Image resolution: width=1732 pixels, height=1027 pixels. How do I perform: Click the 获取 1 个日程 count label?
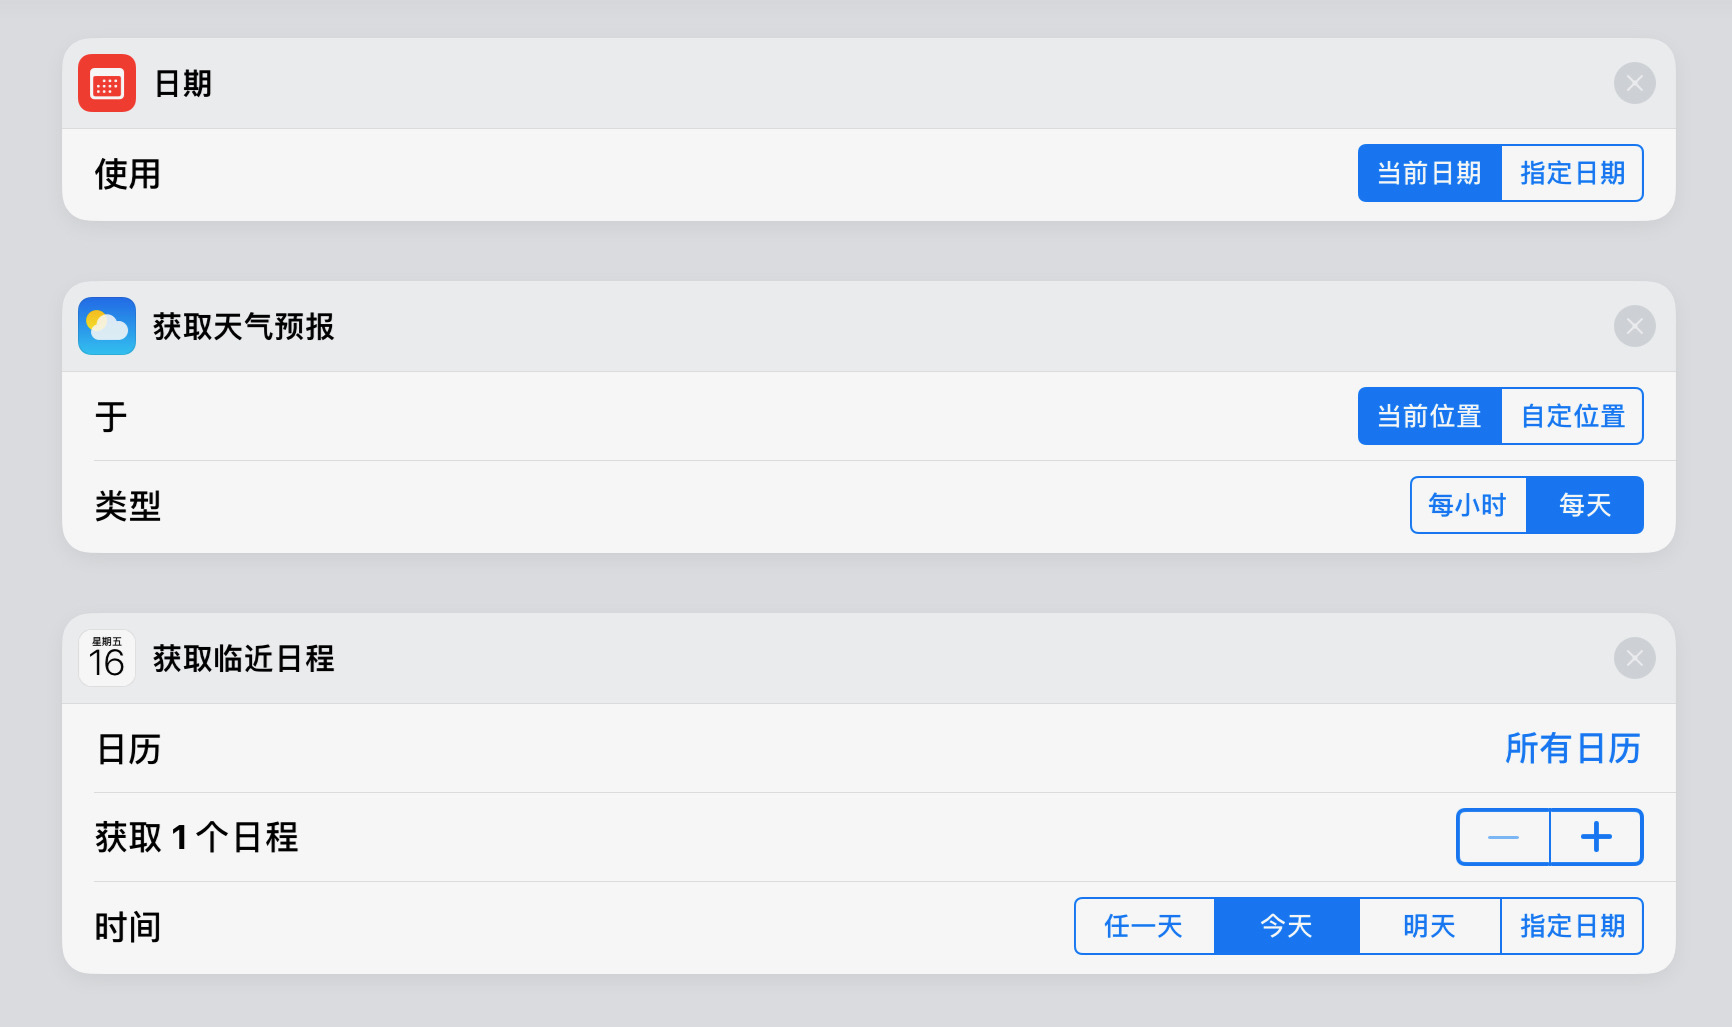tap(197, 837)
